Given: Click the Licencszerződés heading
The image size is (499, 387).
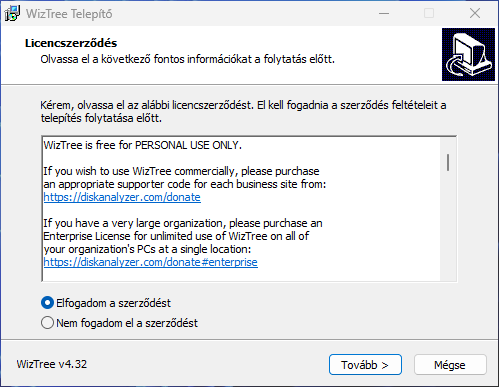Looking at the screenshot, I should [71, 43].
